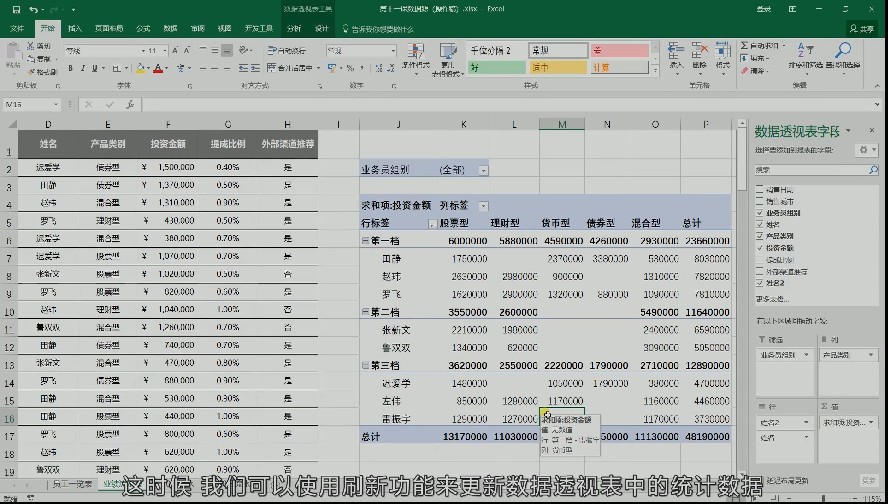Switch to the 插入 ribbon tab
Viewport: 888px width, 504px height.
tap(75, 28)
